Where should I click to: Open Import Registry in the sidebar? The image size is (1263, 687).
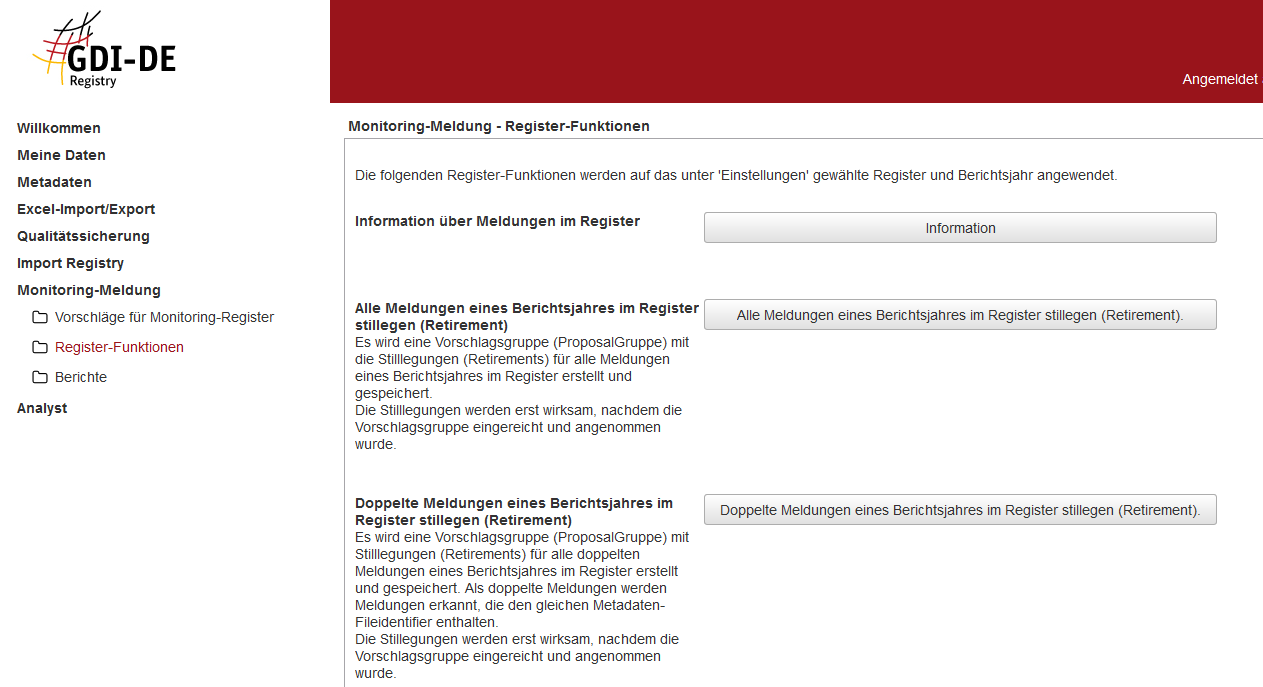click(x=70, y=263)
